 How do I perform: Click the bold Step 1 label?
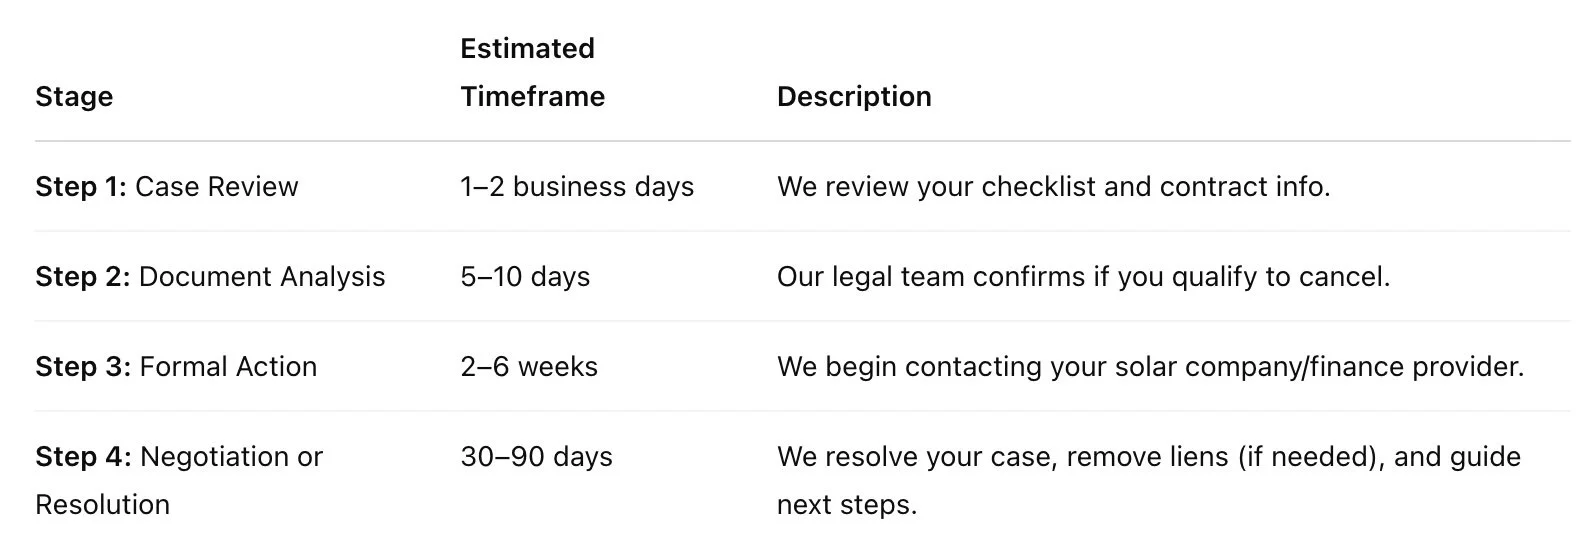coord(81,187)
